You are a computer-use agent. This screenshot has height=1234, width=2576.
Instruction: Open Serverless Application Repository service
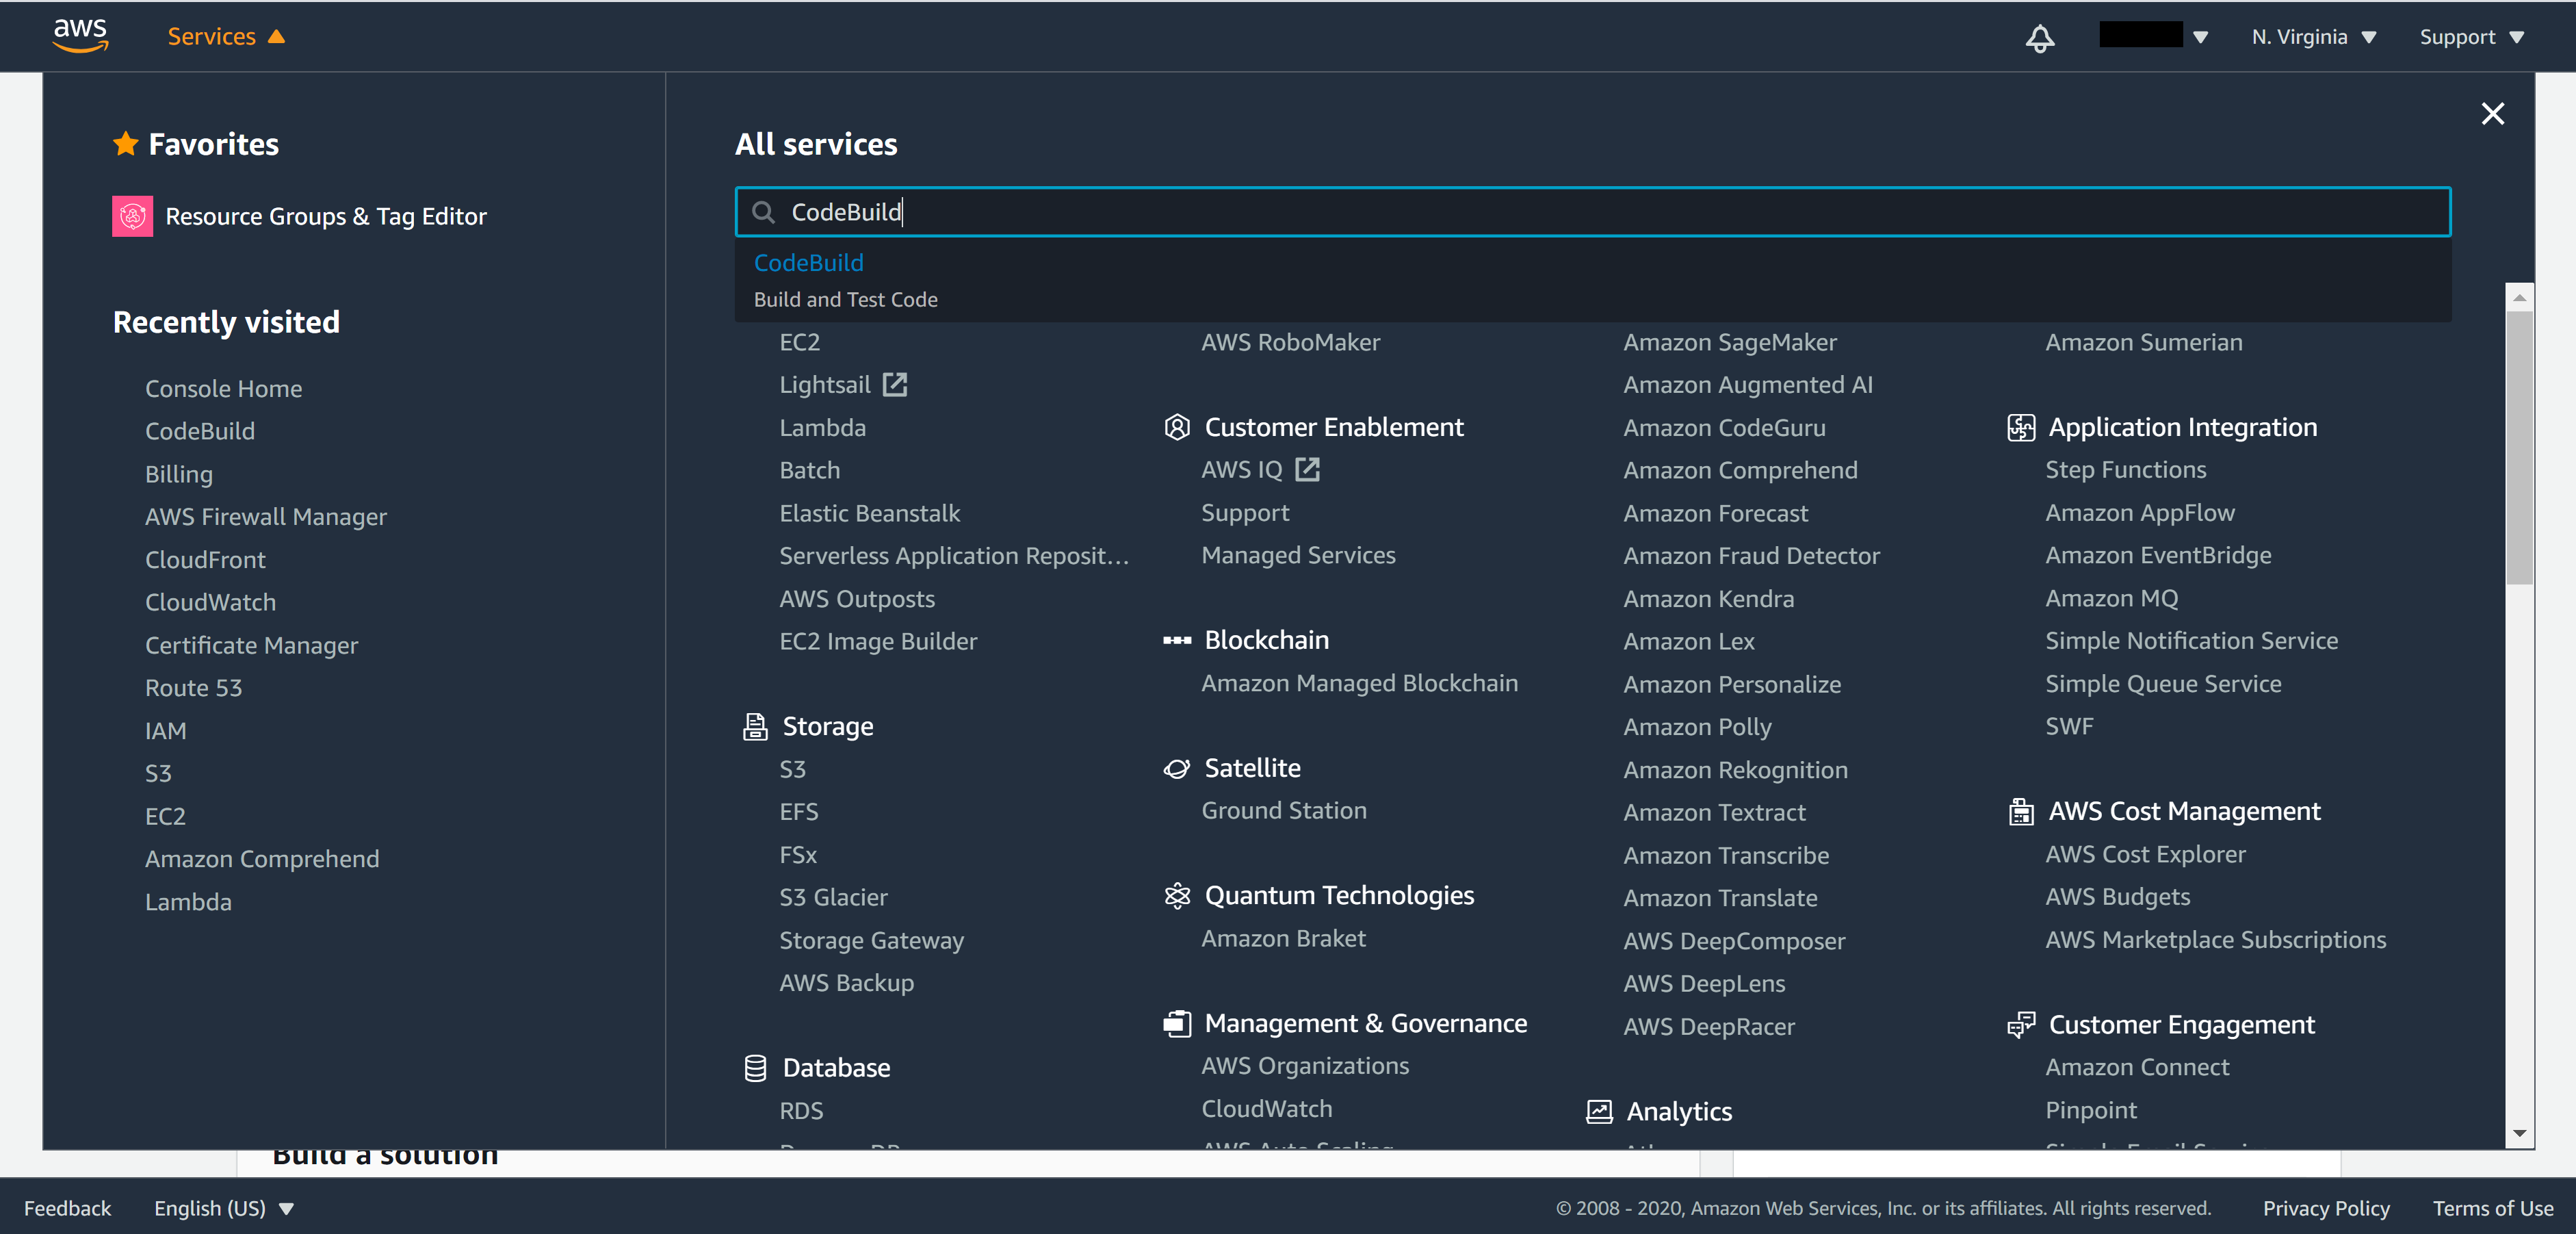(x=954, y=555)
